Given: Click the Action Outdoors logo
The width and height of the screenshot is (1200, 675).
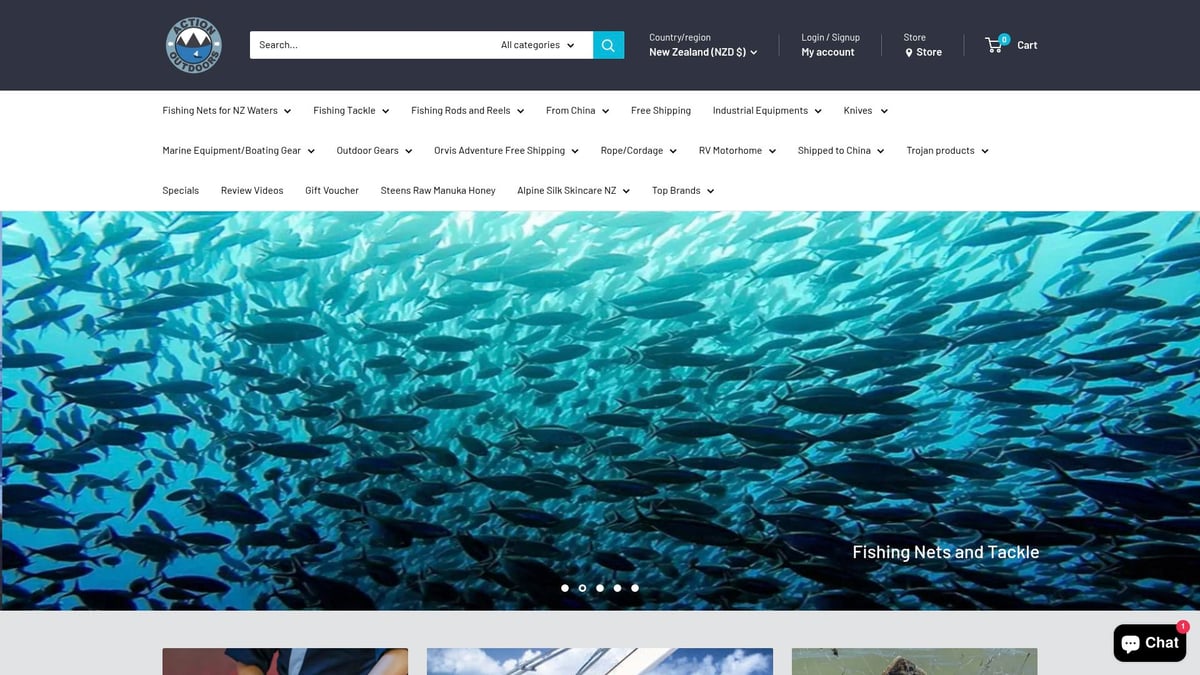Looking at the screenshot, I should pyautogui.click(x=193, y=45).
